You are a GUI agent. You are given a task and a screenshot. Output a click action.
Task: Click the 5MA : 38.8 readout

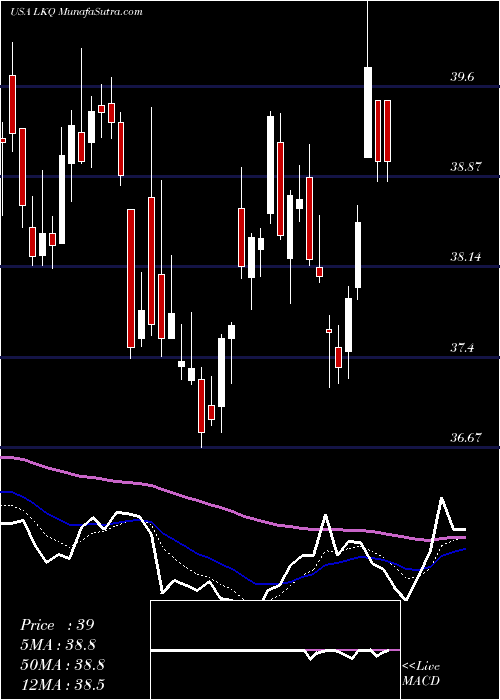tap(58, 645)
